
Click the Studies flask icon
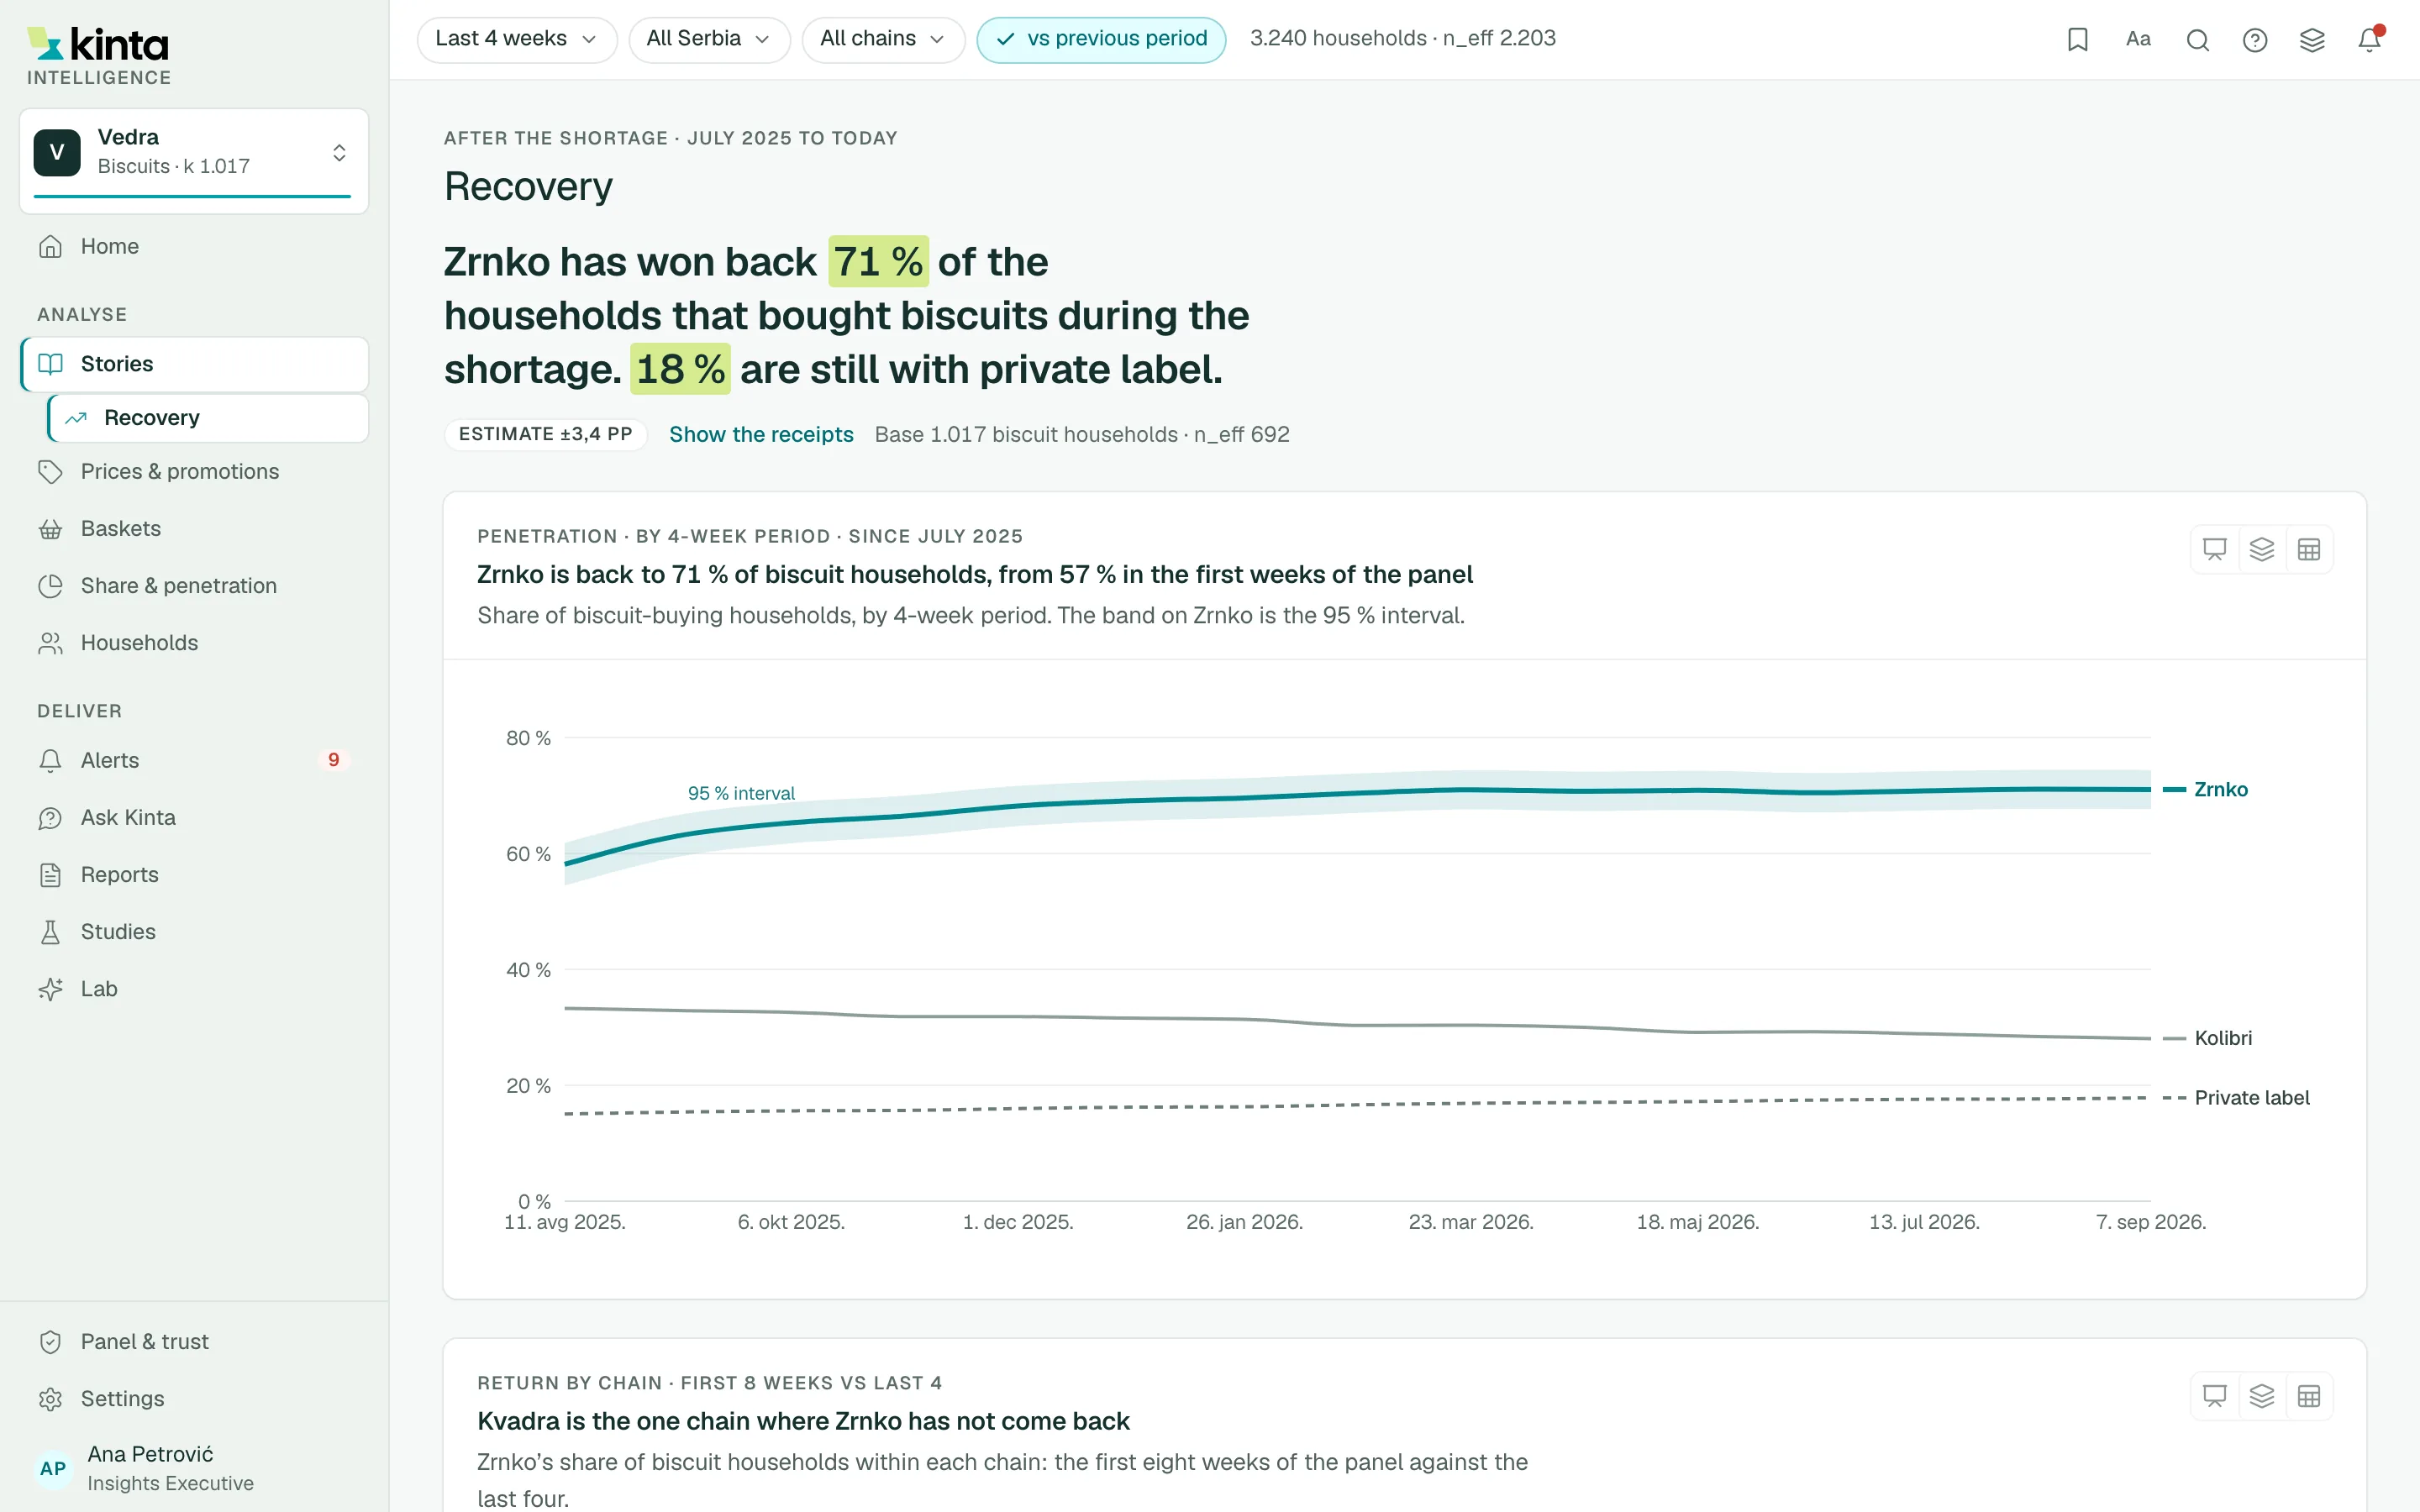point(50,932)
